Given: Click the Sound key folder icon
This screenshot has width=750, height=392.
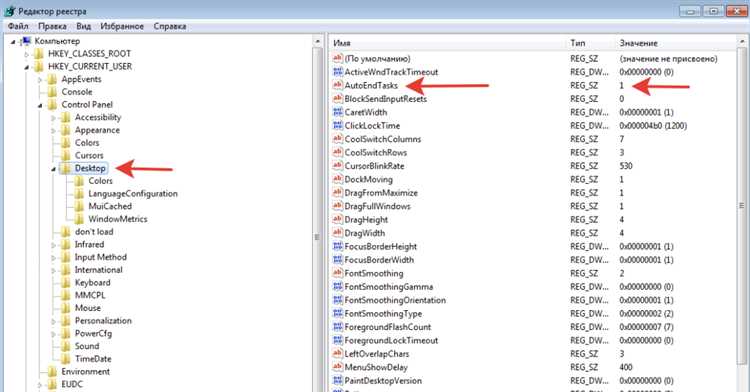Looking at the screenshot, I should pyautogui.click(x=66, y=346).
